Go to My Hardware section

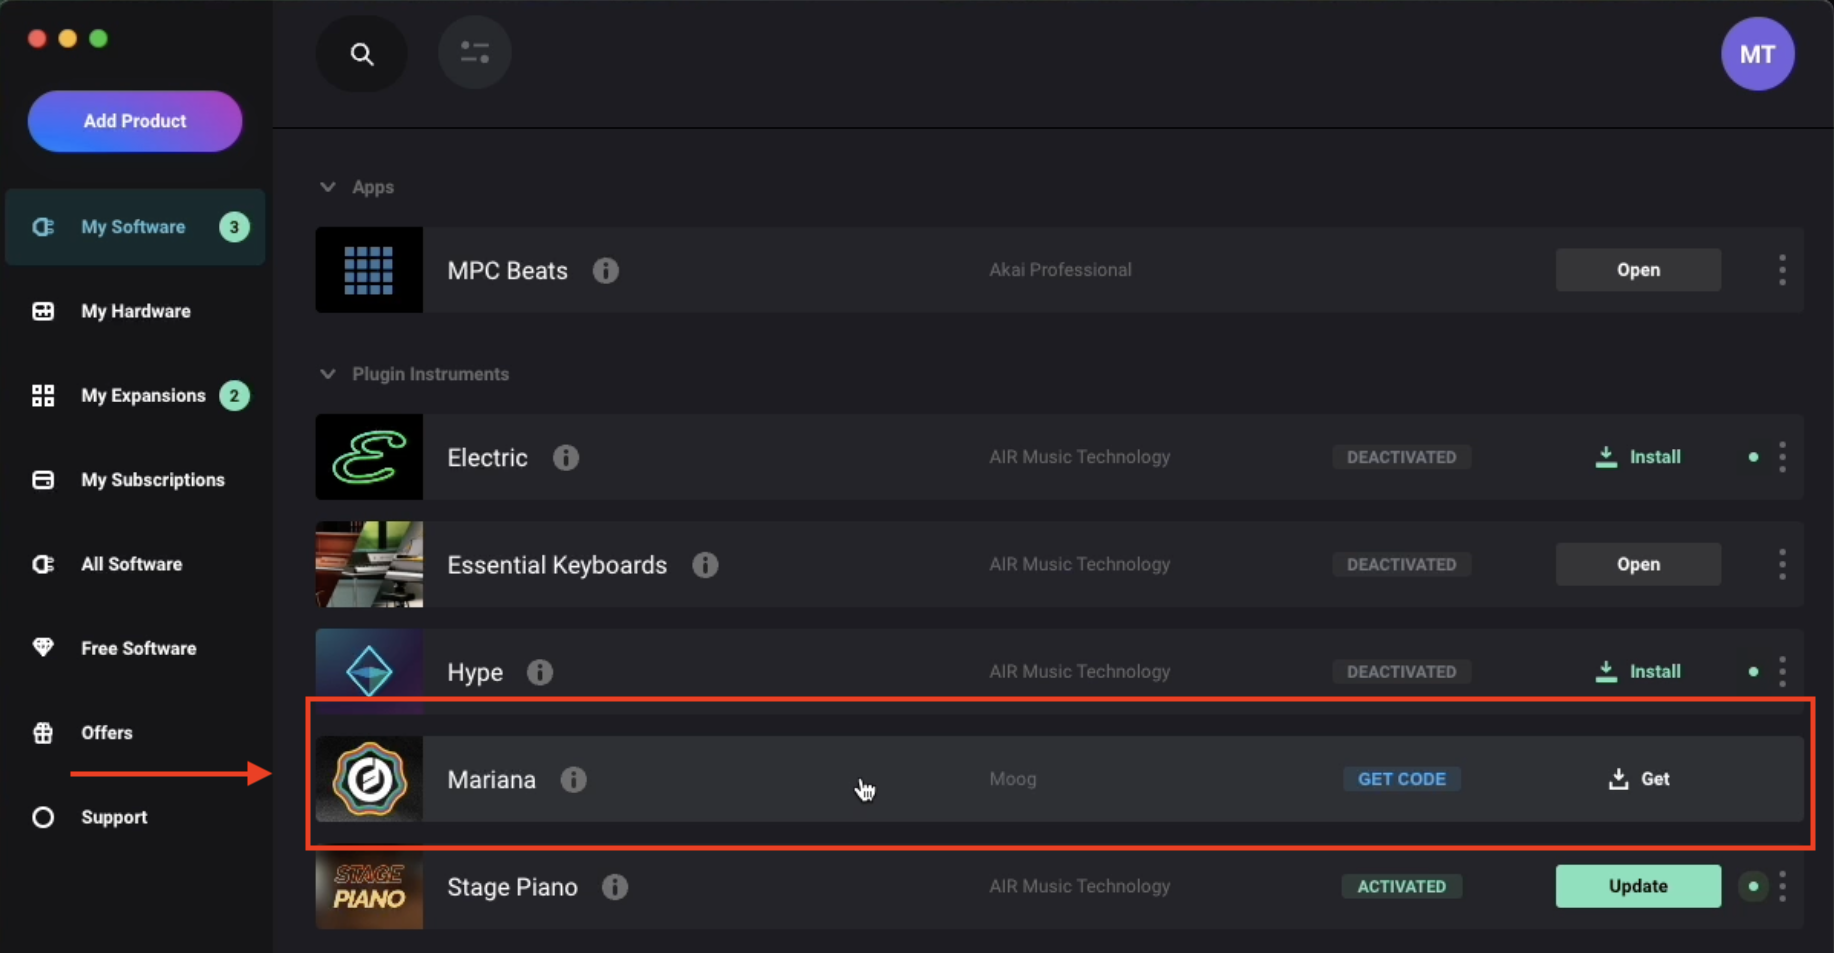[x=135, y=311]
